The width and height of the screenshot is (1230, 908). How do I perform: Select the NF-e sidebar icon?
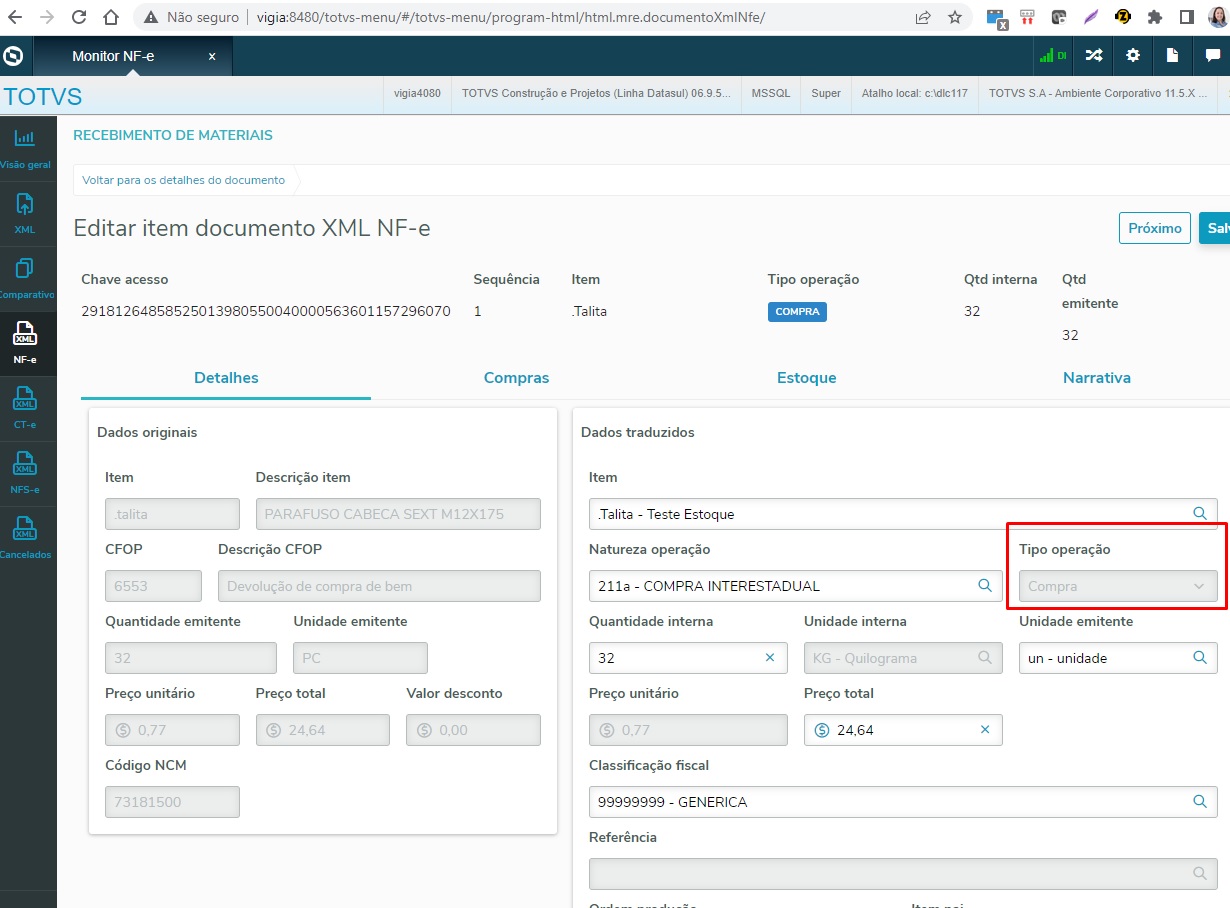point(25,342)
